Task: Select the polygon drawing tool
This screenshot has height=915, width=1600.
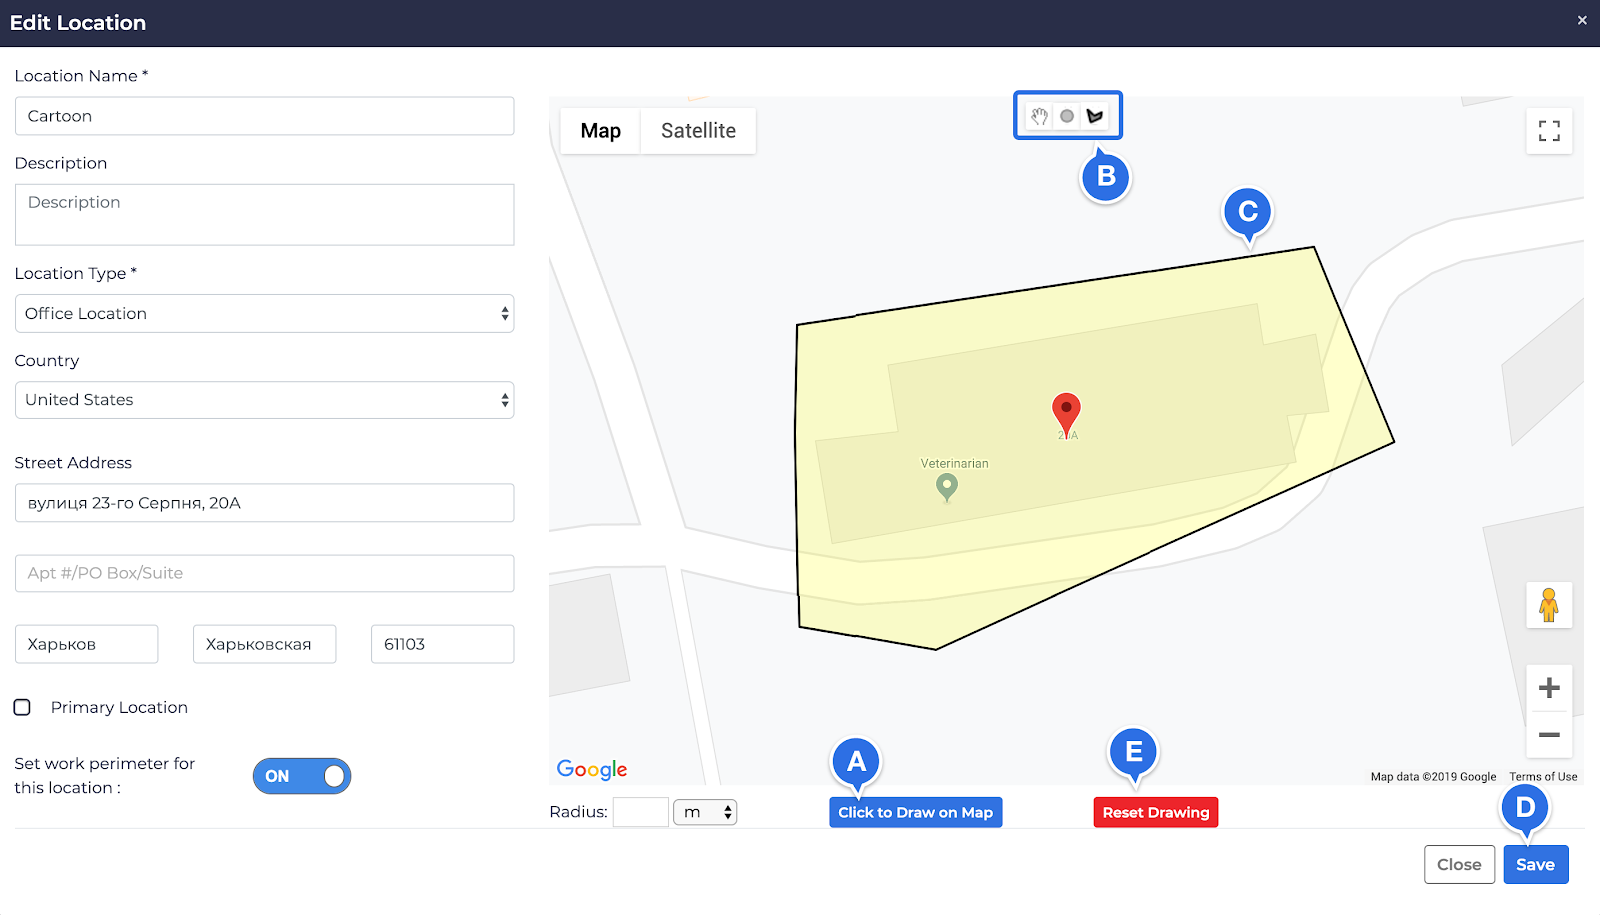Action: (1095, 116)
